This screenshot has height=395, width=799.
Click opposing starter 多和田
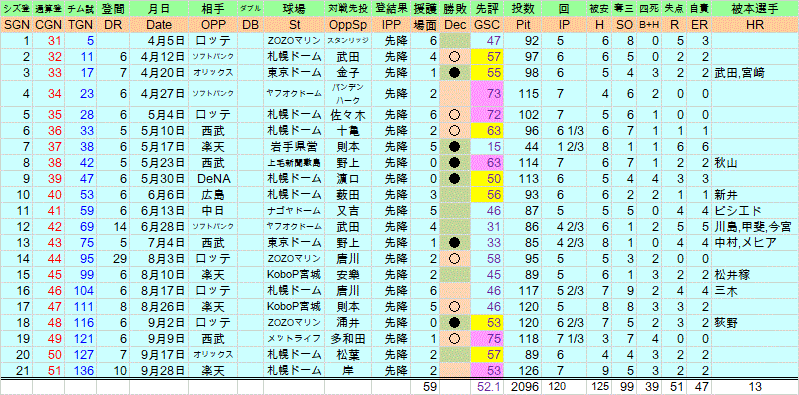[x=348, y=338]
